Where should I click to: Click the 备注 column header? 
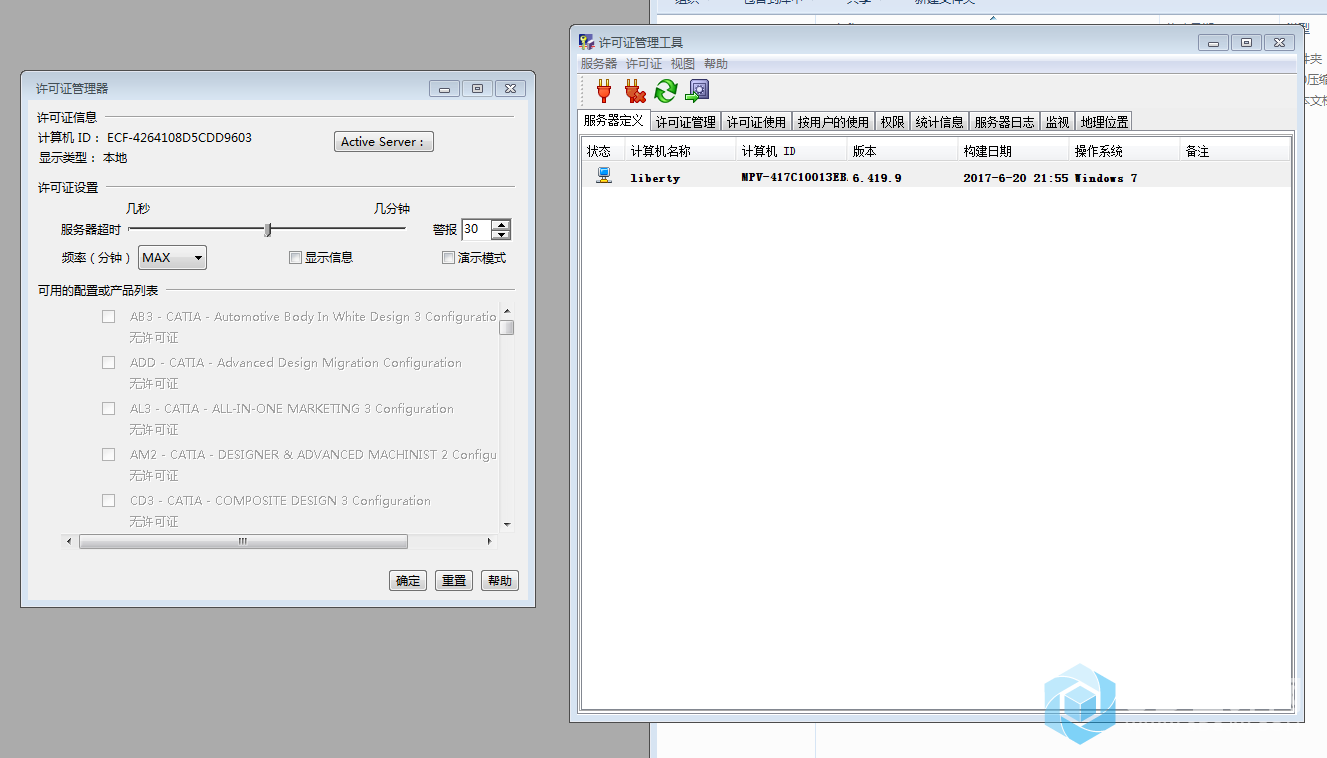[x=1236, y=151]
